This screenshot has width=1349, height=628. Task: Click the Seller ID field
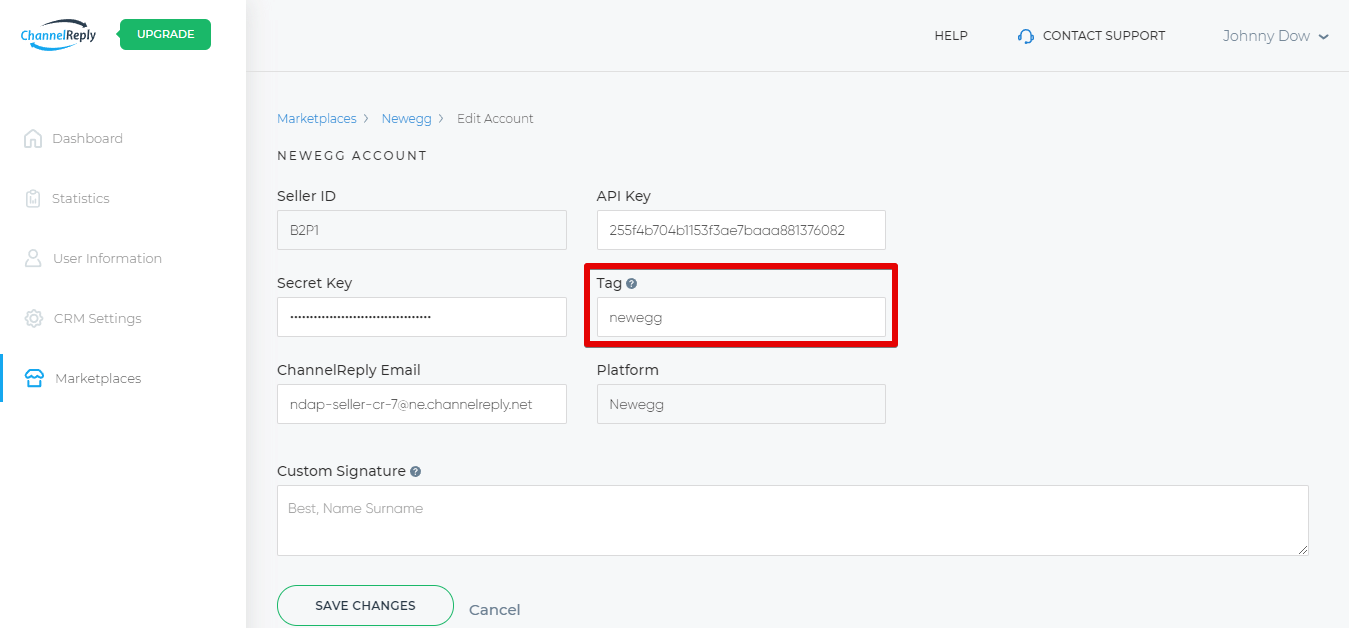[422, 230]
